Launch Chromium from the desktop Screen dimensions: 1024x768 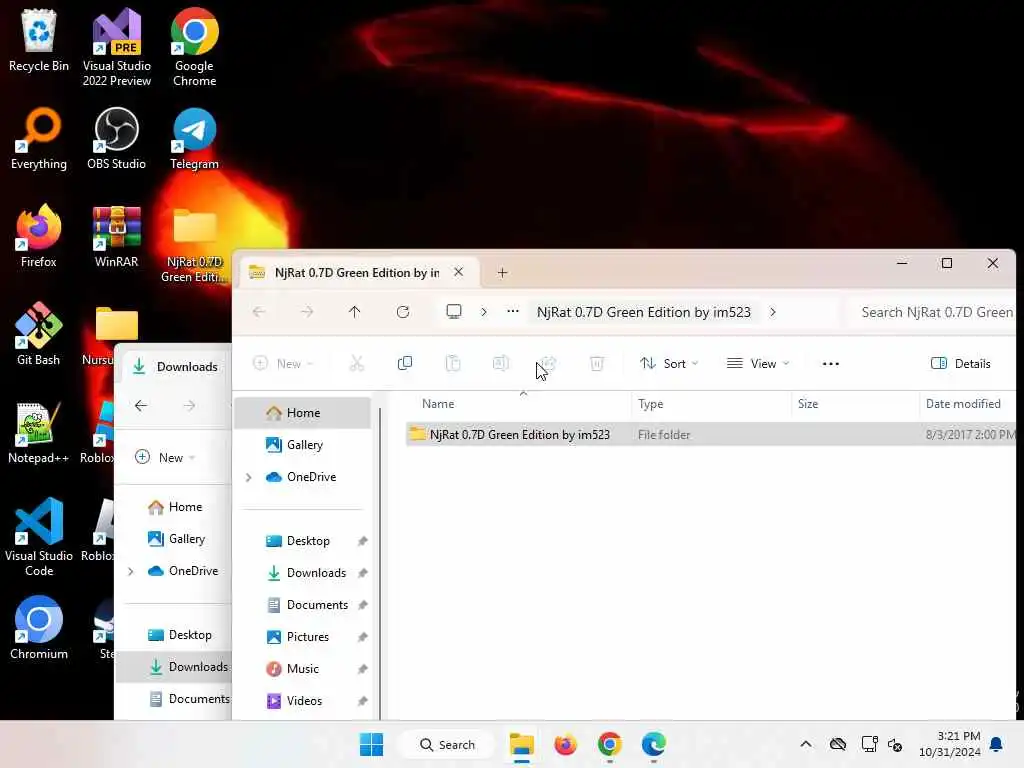(x=39, y=628)
